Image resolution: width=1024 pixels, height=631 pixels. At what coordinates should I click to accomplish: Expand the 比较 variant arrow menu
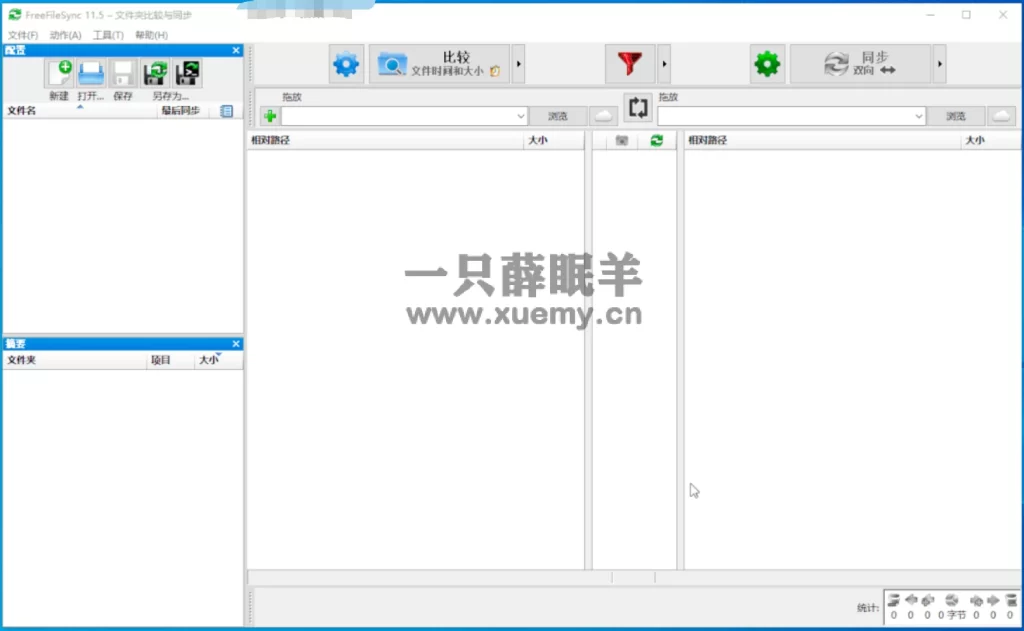[x=519, y=64]
